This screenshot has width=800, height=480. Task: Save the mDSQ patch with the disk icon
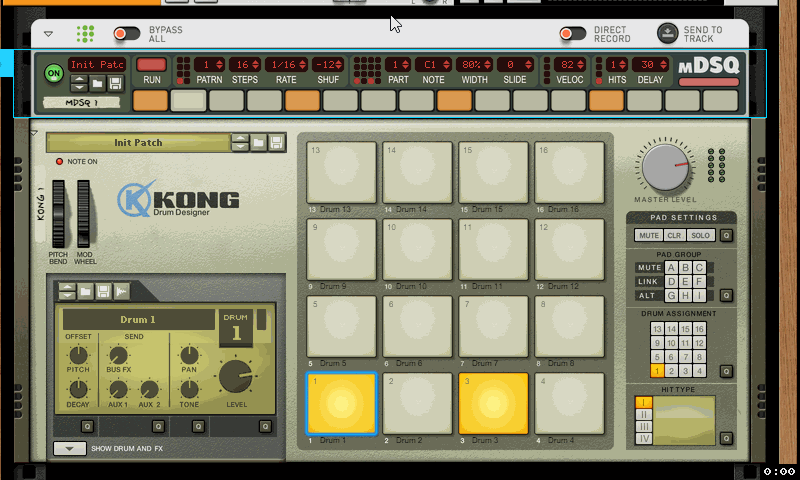point(115,83)
